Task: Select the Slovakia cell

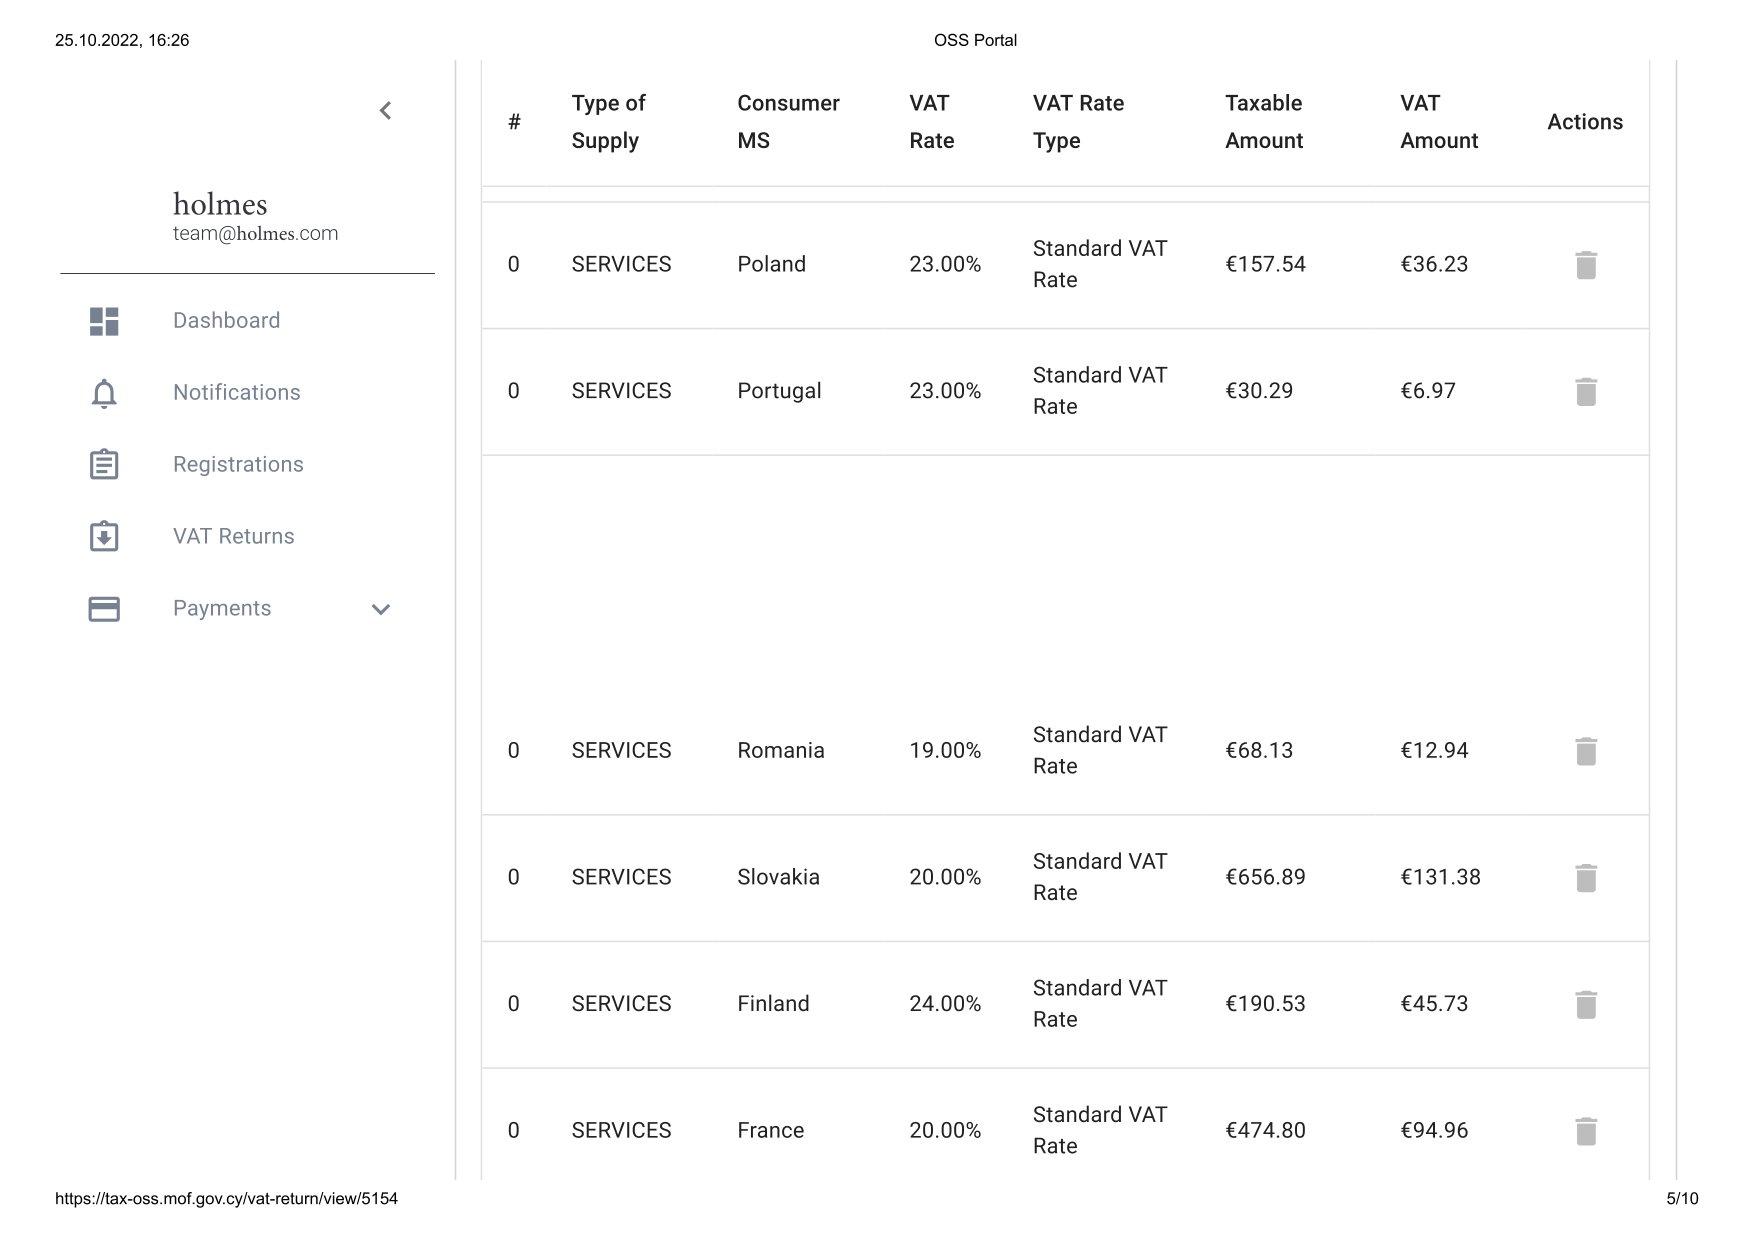Action: [778, 877]
